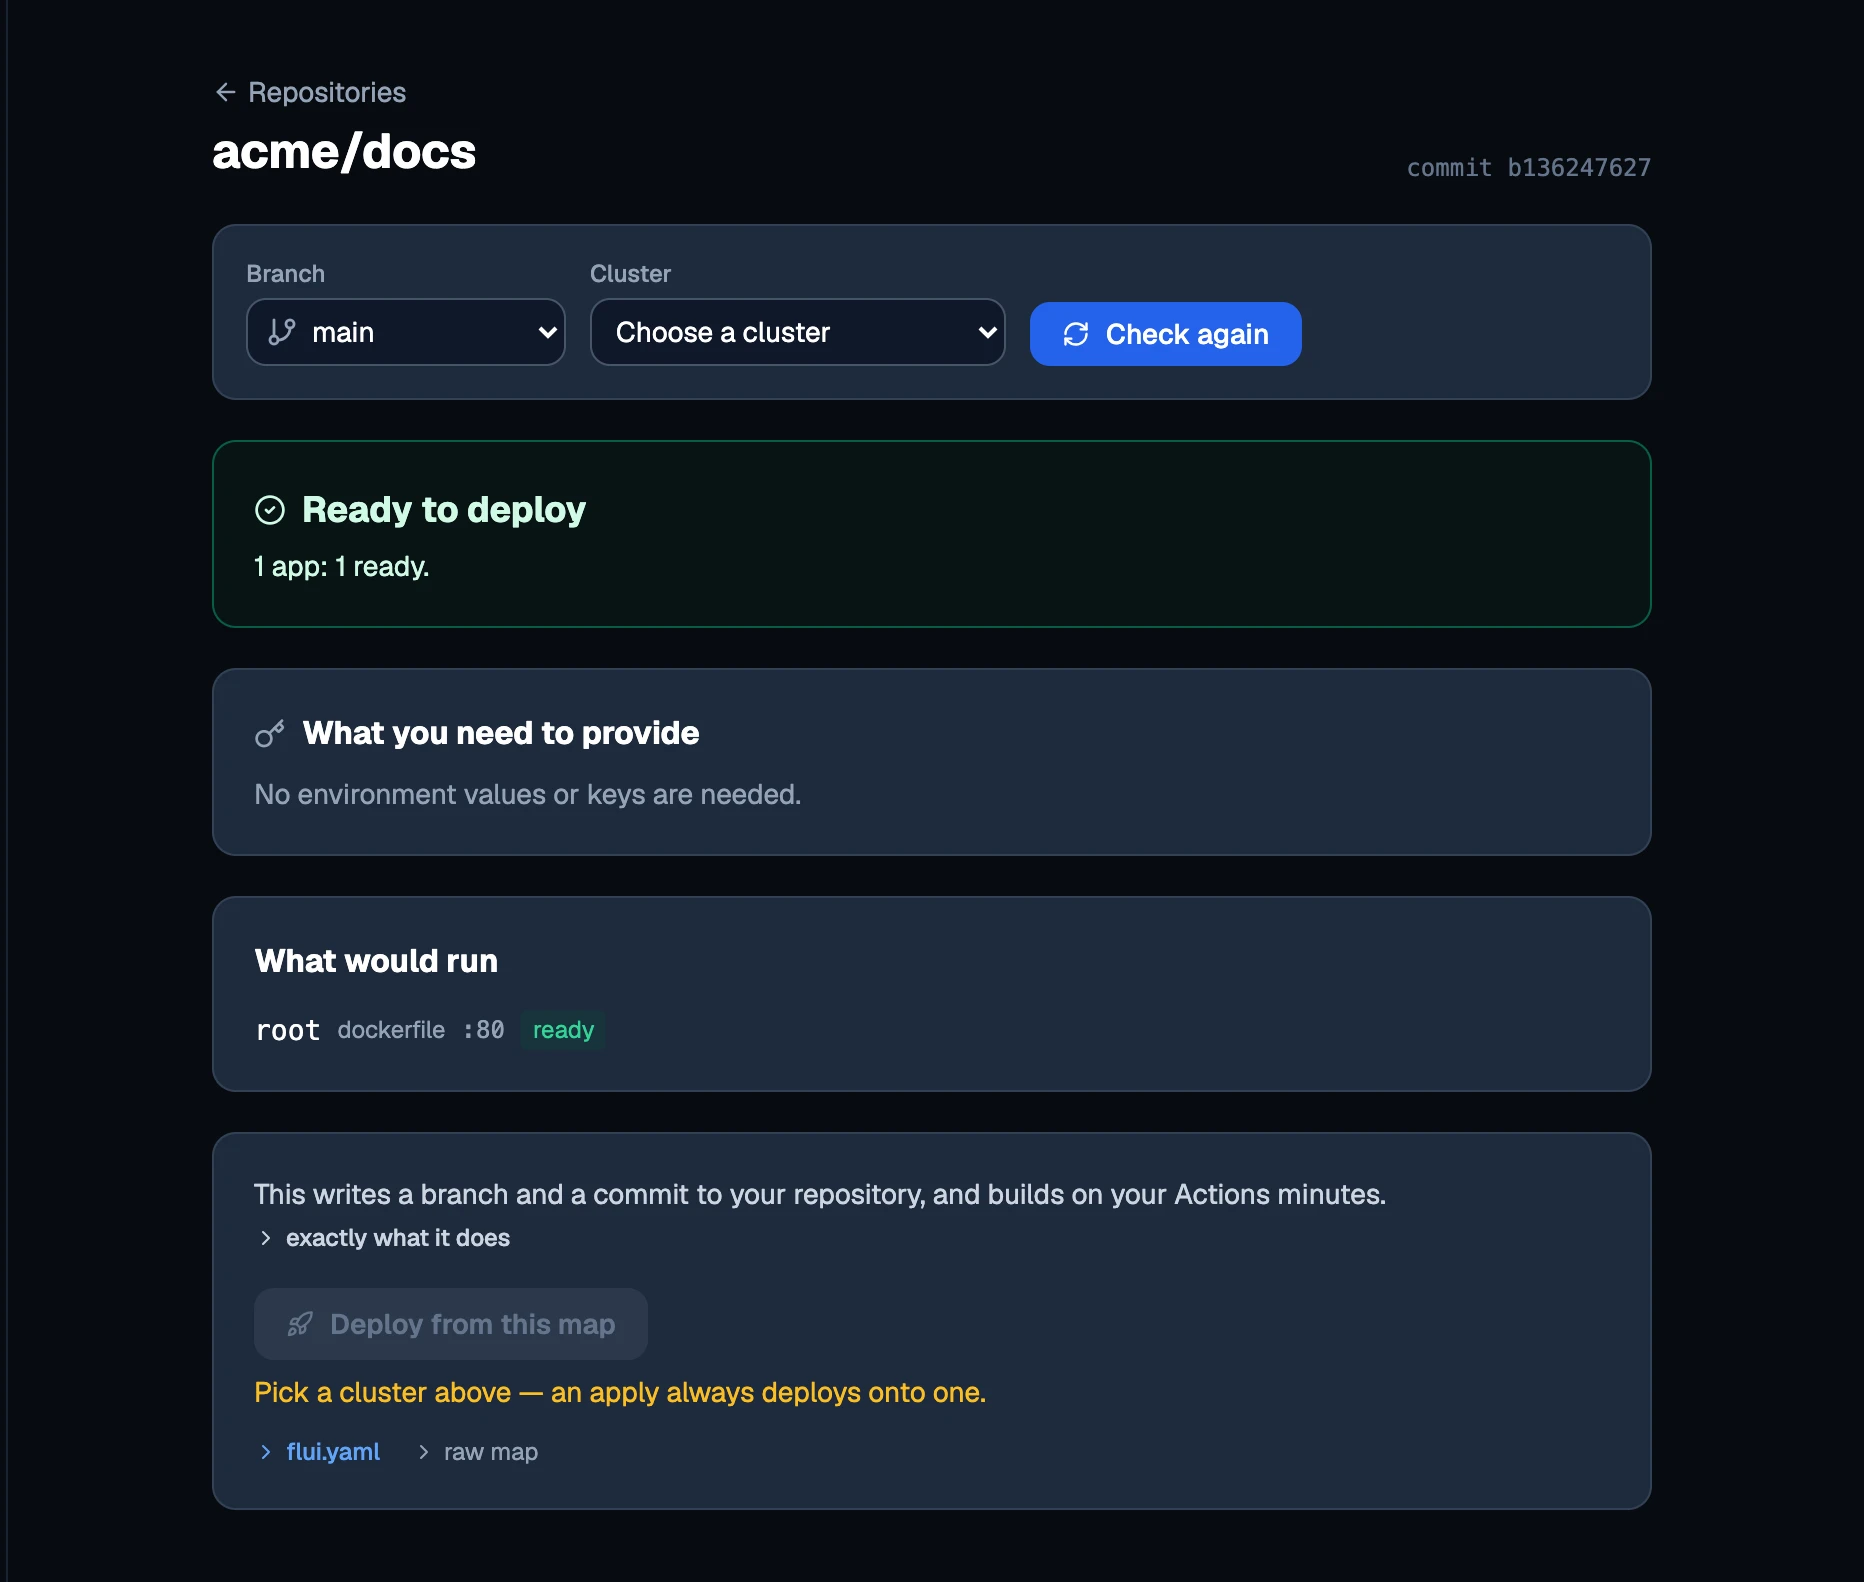1864x1582 pixels.
Task: Click the chevron arrow next to flui.yaml
Action: [265, 1452]
